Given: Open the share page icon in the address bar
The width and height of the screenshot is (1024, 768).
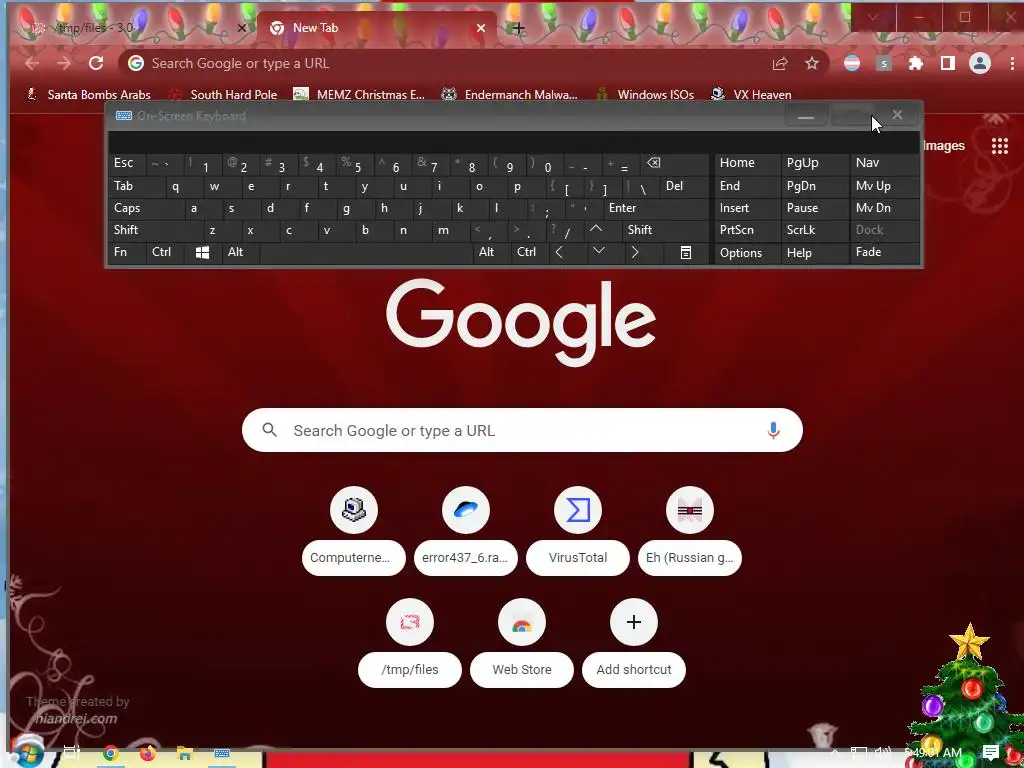Looking at the screenshot, I should [x=780, y=63].
